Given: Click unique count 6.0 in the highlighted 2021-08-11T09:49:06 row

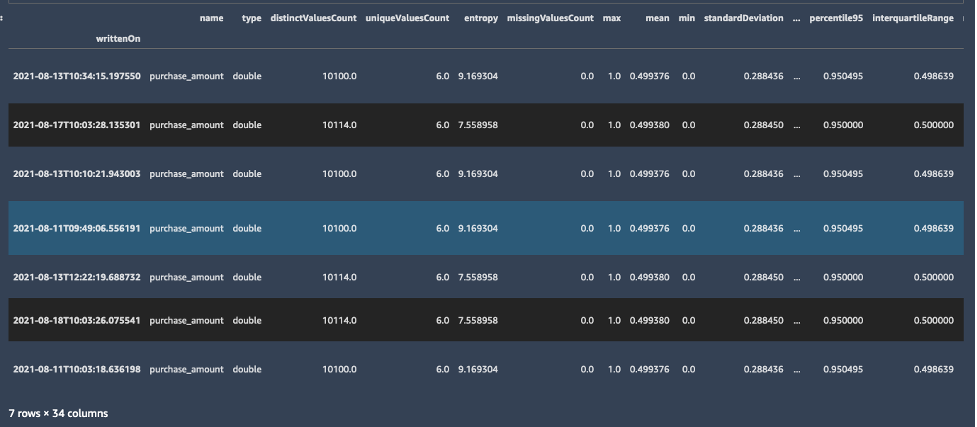Looking at the screenshot, I should click(442, 228).
